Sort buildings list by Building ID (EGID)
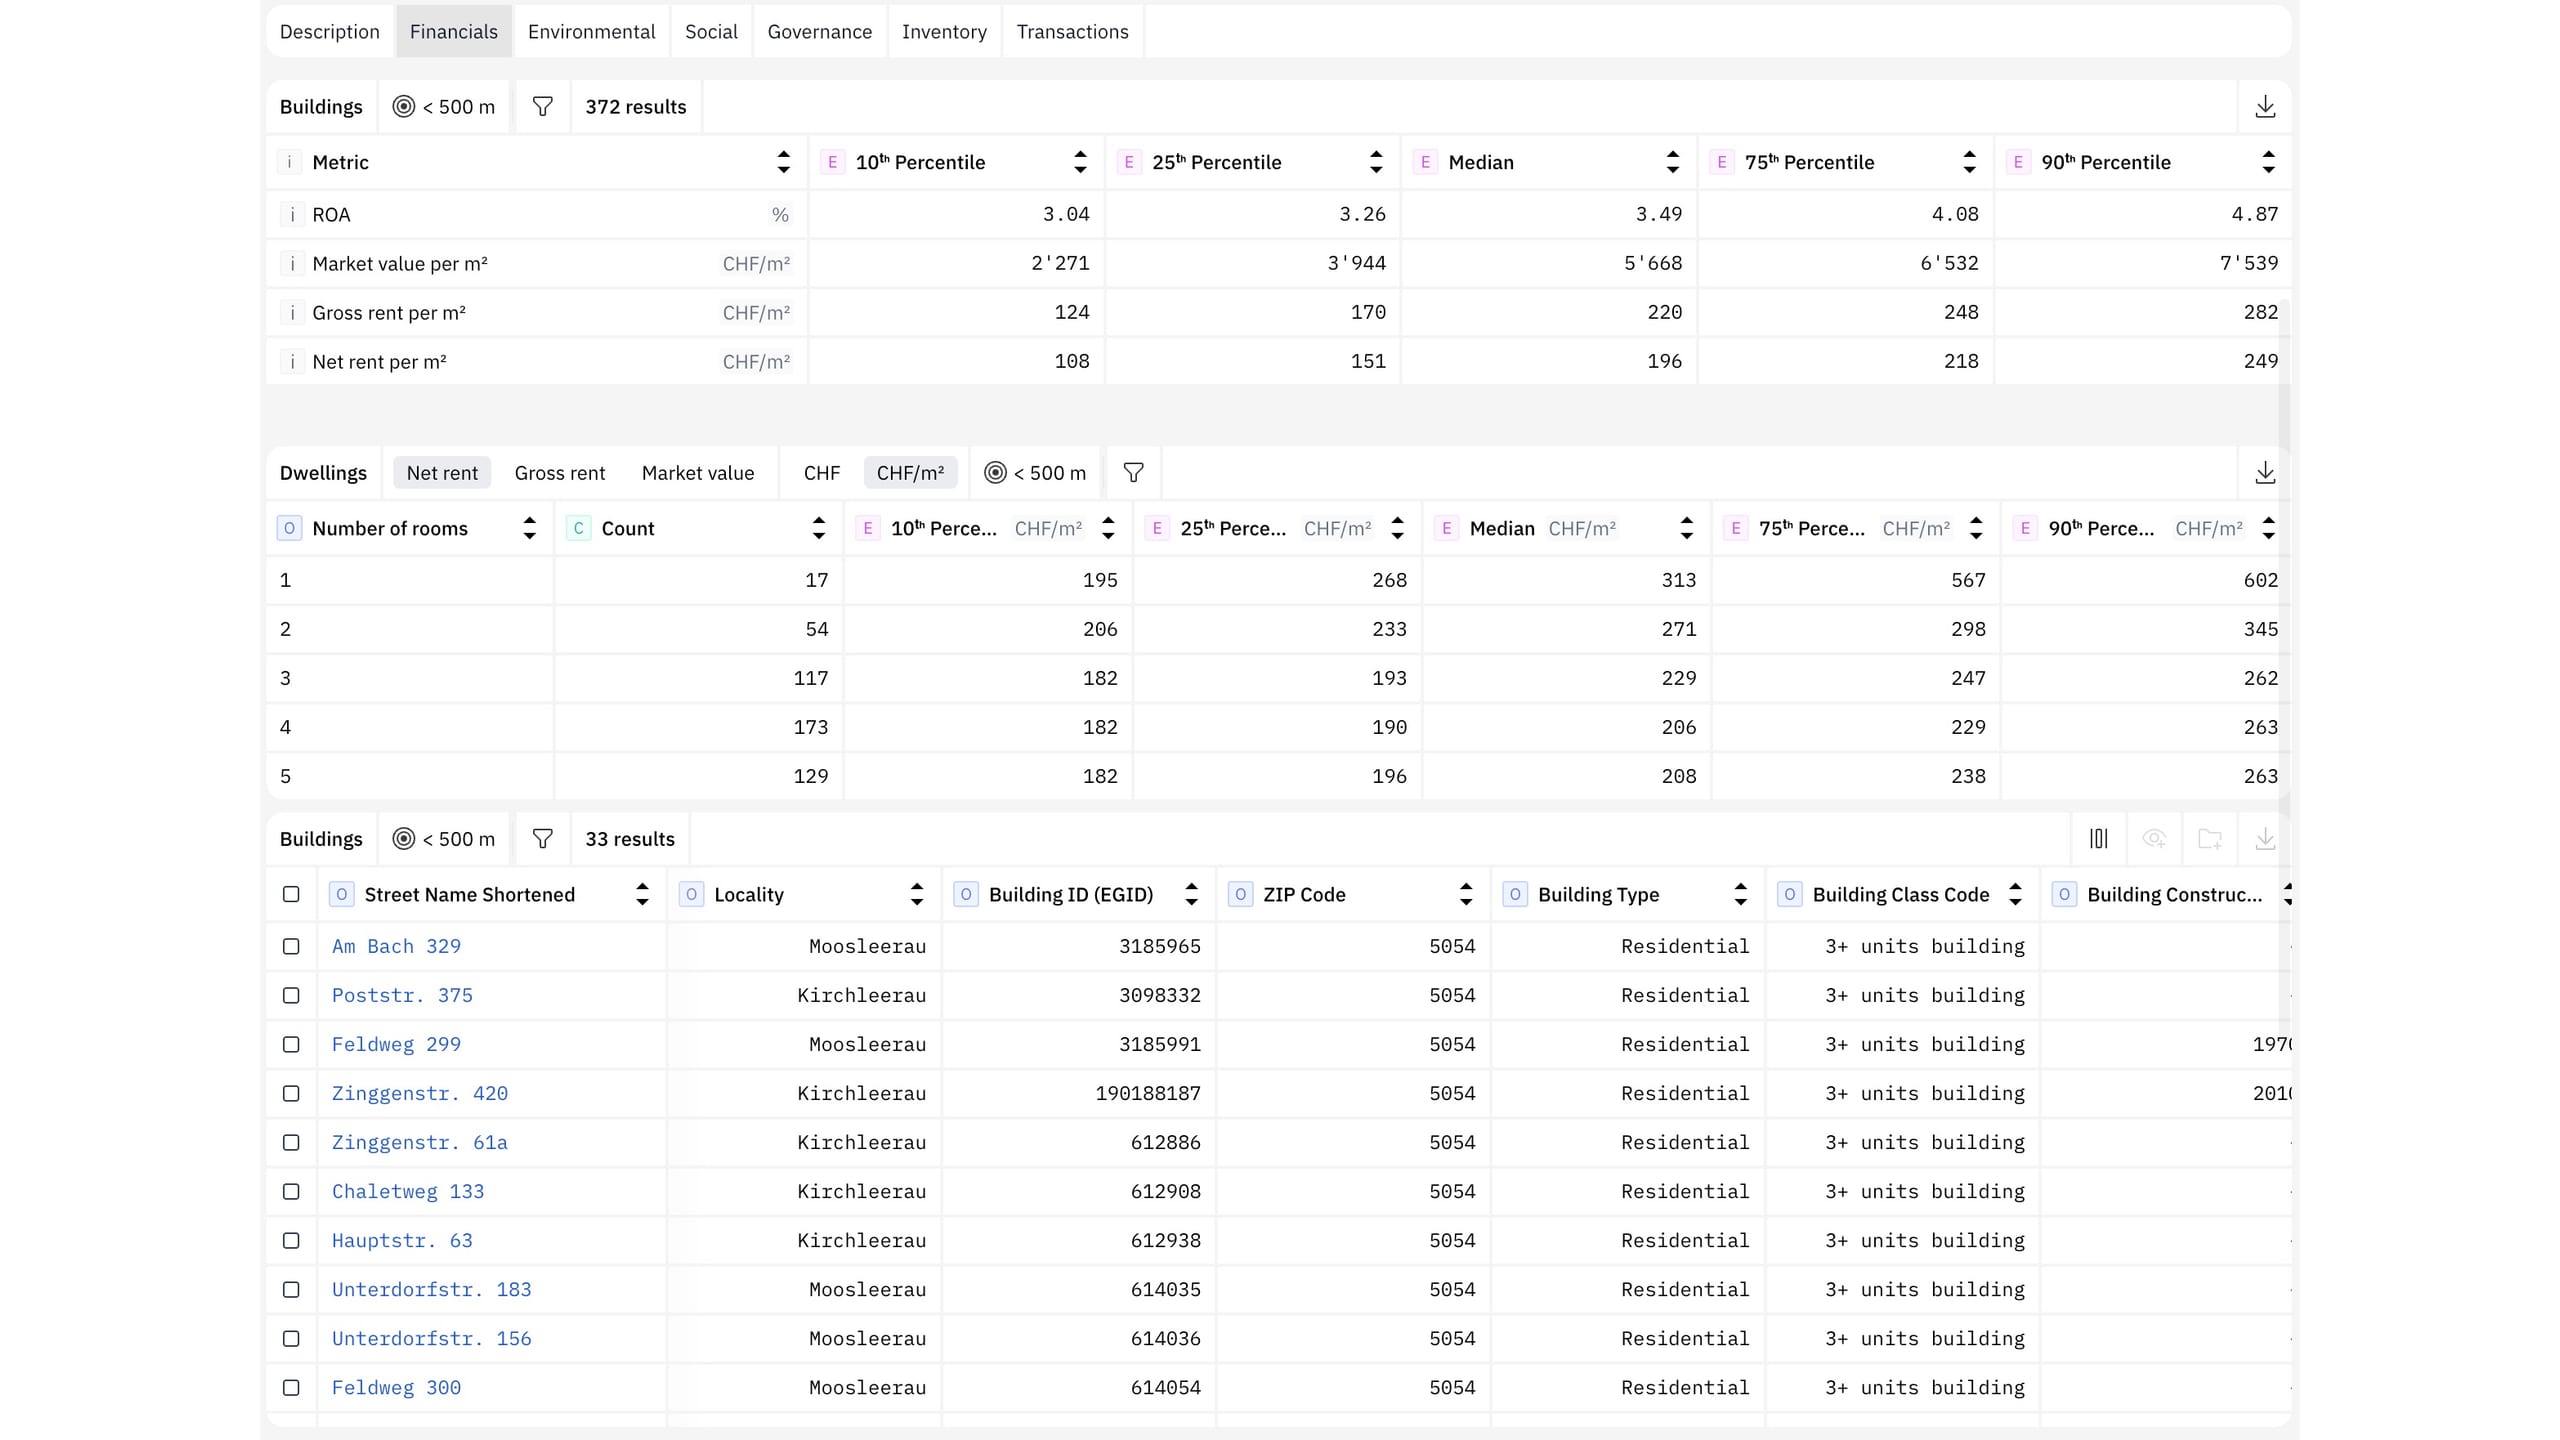The height and width of the screenshot is (1440, 2560). pyautogui.click(x=1191, y=894)
